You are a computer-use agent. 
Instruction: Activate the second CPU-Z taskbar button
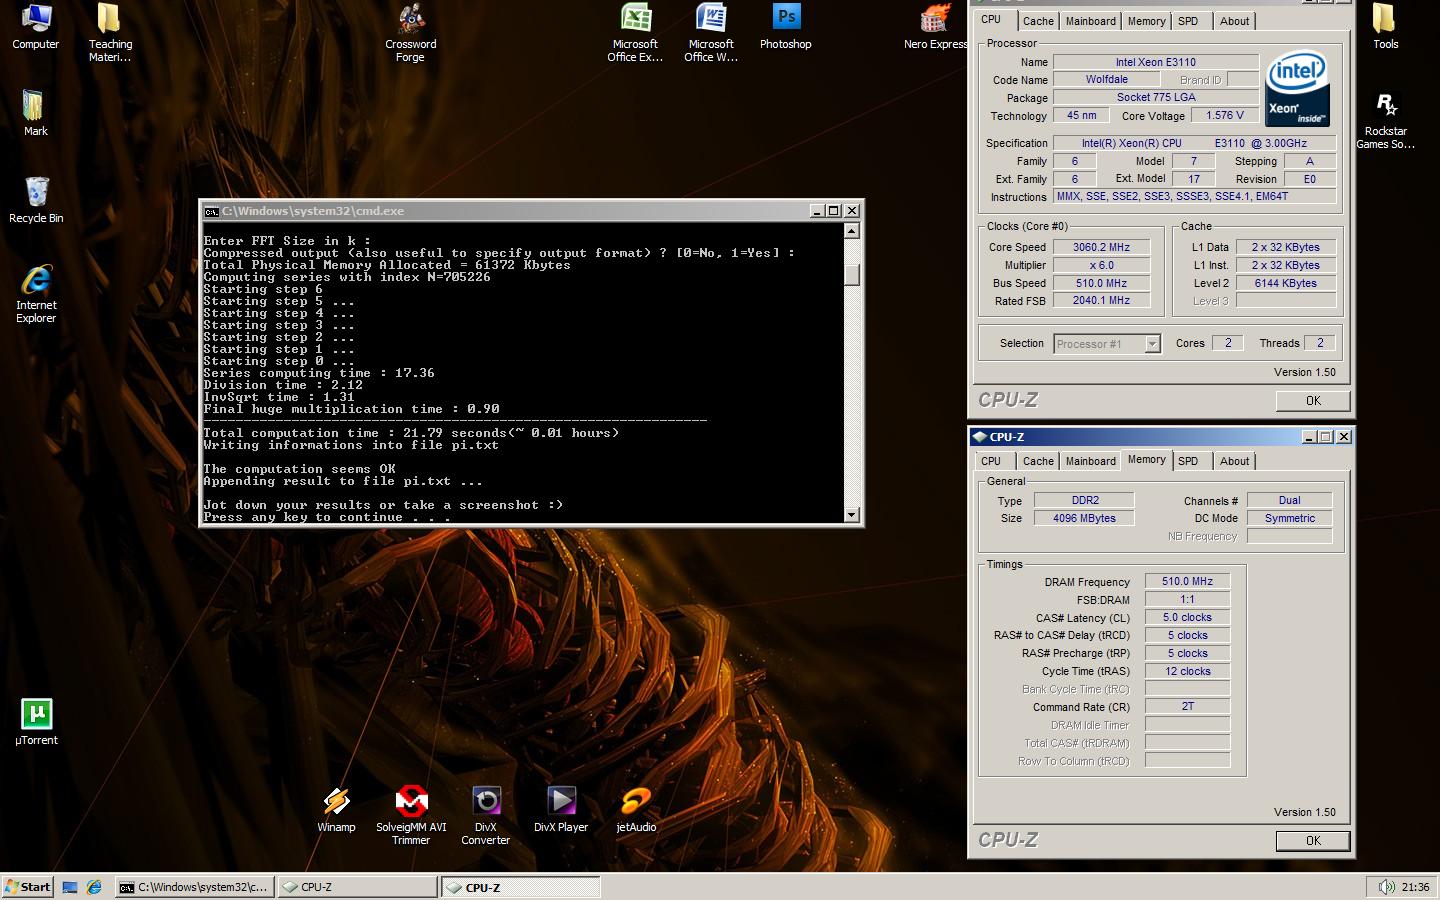point(521,887)
